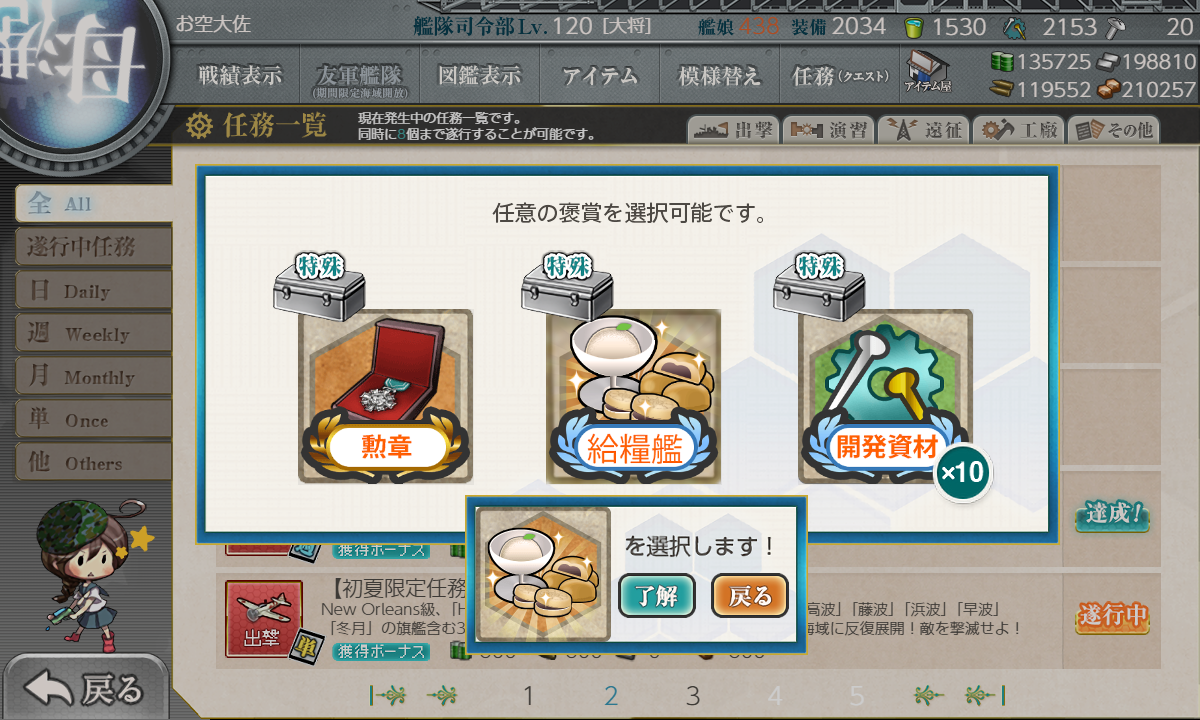Confirm selection with 了解 button
Screen dimensions: 1200x720
click(x=656, y=597)
